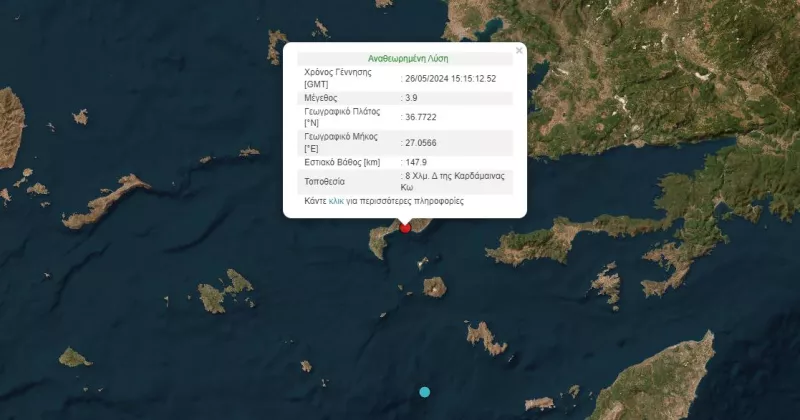Click the 'Γεωγραφικό Πλάτος [°N]' label
This screenshot has width=800, height=420.
342,117
